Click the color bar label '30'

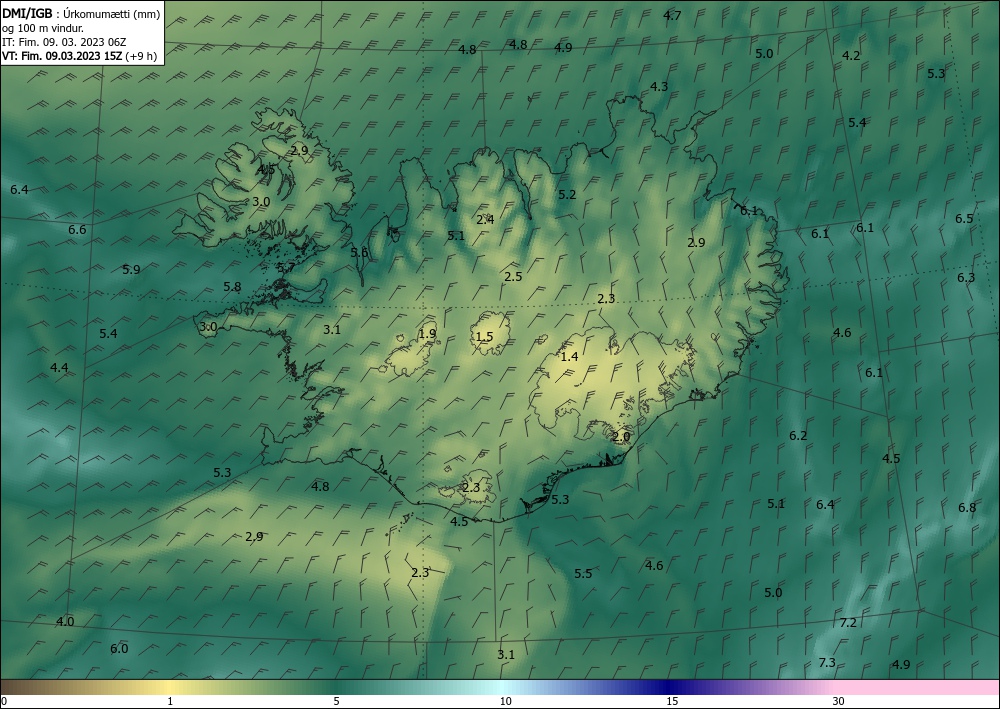(x=839, y=702)
